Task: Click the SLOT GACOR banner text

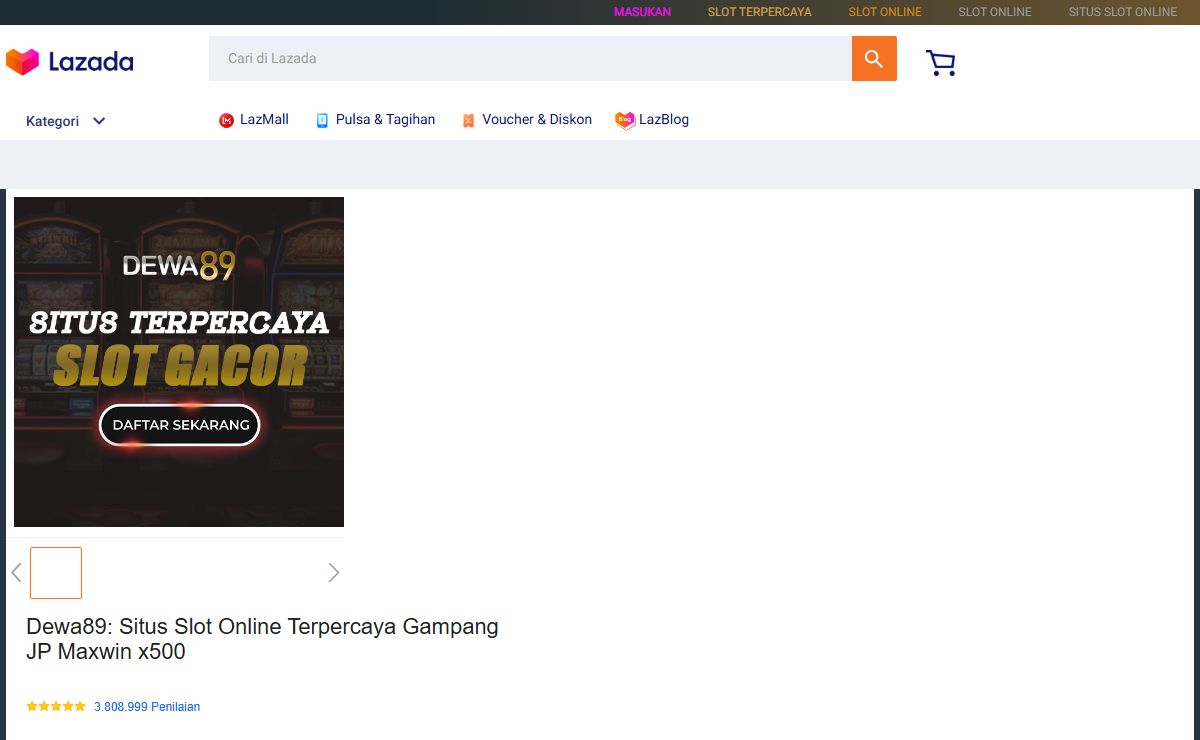Action: pos(180,366)
